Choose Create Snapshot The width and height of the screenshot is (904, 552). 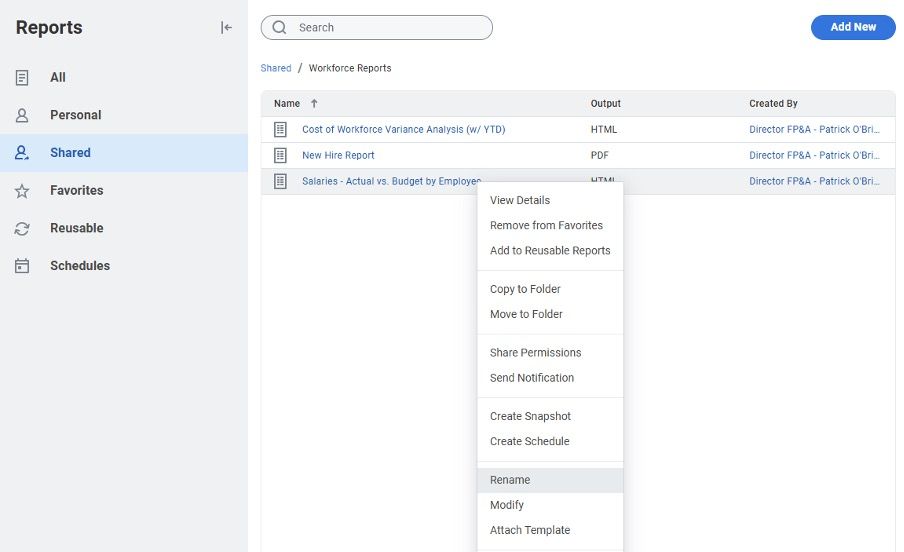530,416
